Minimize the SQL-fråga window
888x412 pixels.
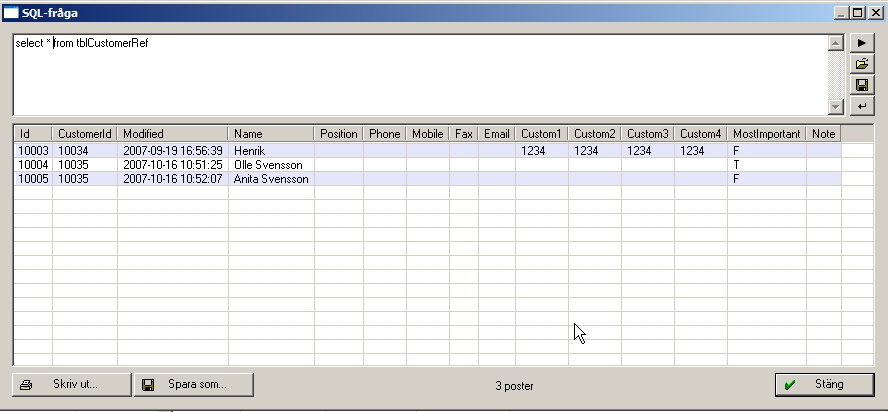click(841, 12)
